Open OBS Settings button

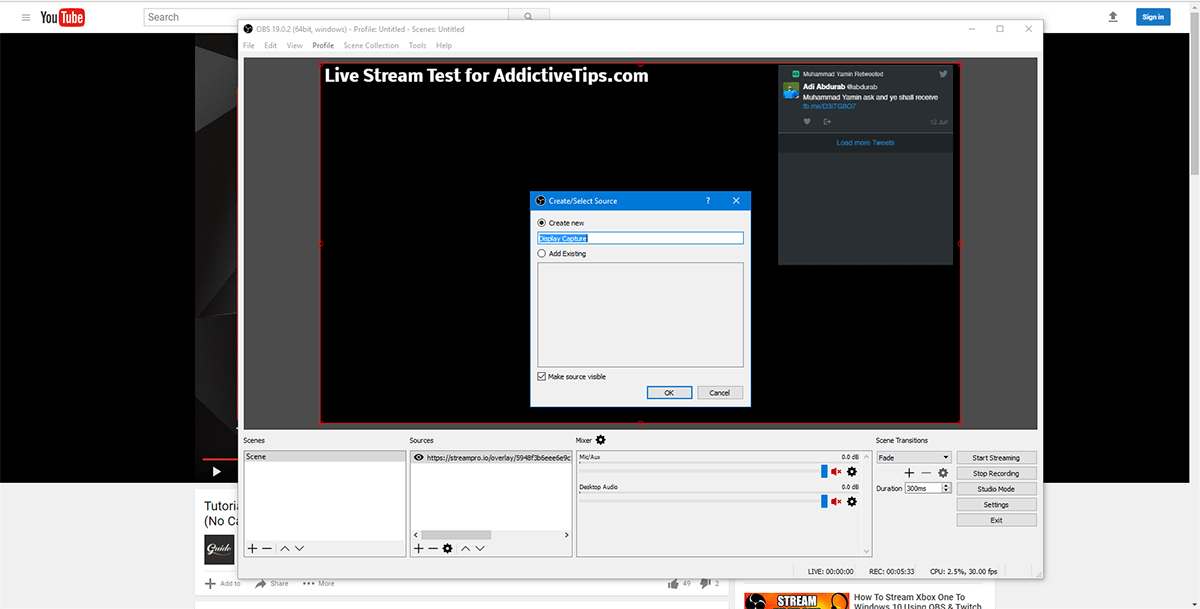point(996,505)
